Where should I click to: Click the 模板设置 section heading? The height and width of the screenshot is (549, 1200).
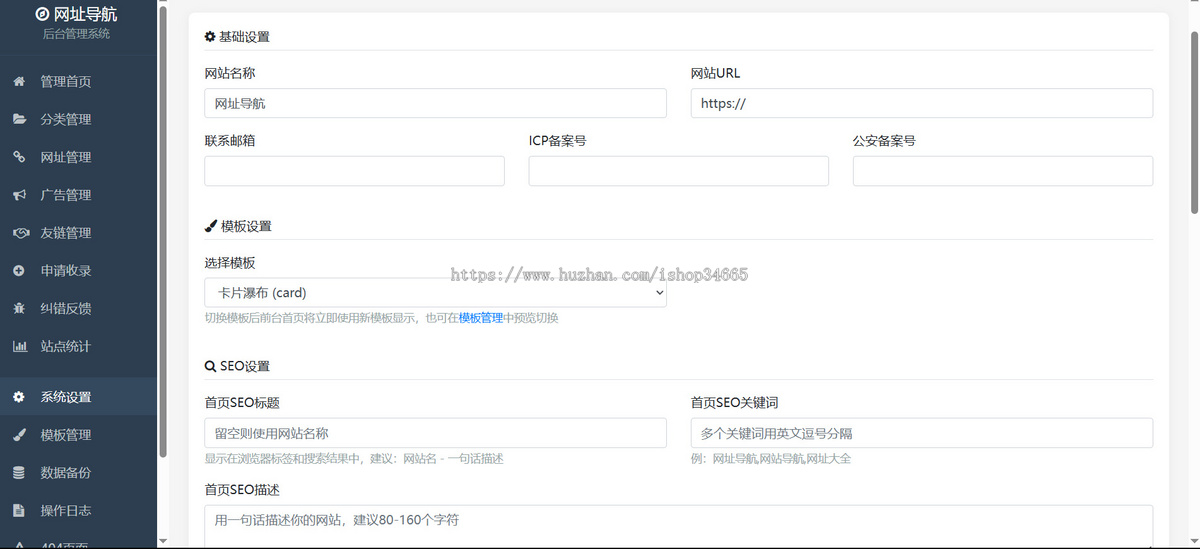pos(238,226)
